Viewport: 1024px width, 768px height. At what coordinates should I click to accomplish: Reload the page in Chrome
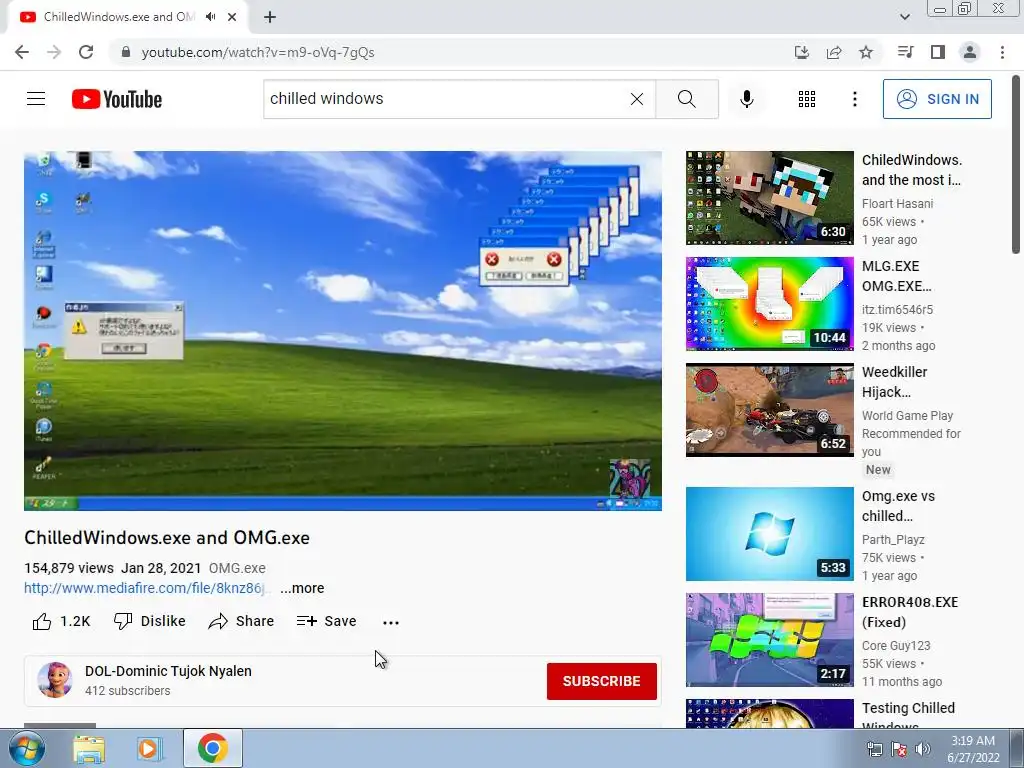tap(86, 52)
